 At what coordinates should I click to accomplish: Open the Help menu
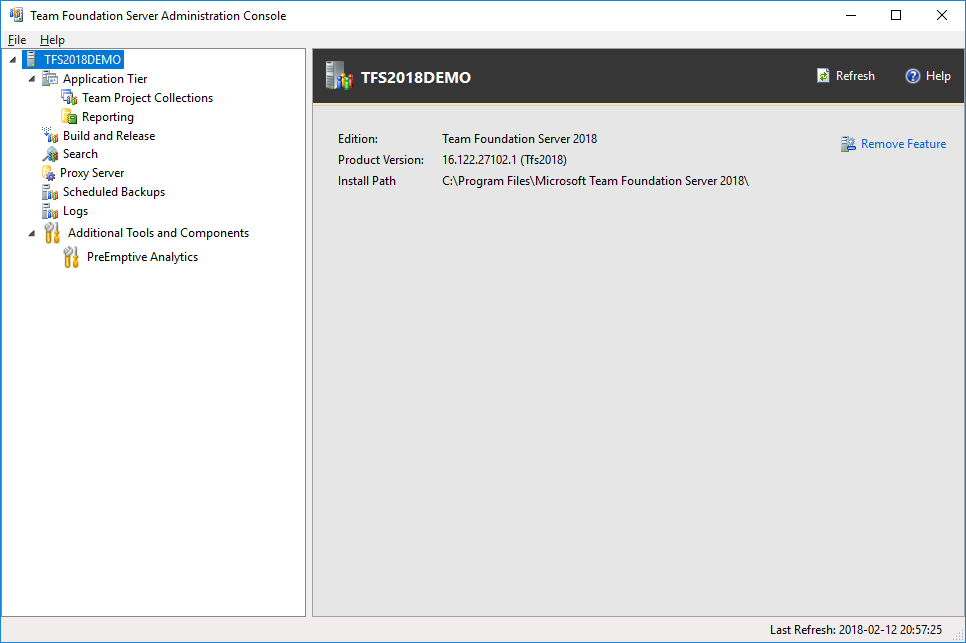[52, 40]
